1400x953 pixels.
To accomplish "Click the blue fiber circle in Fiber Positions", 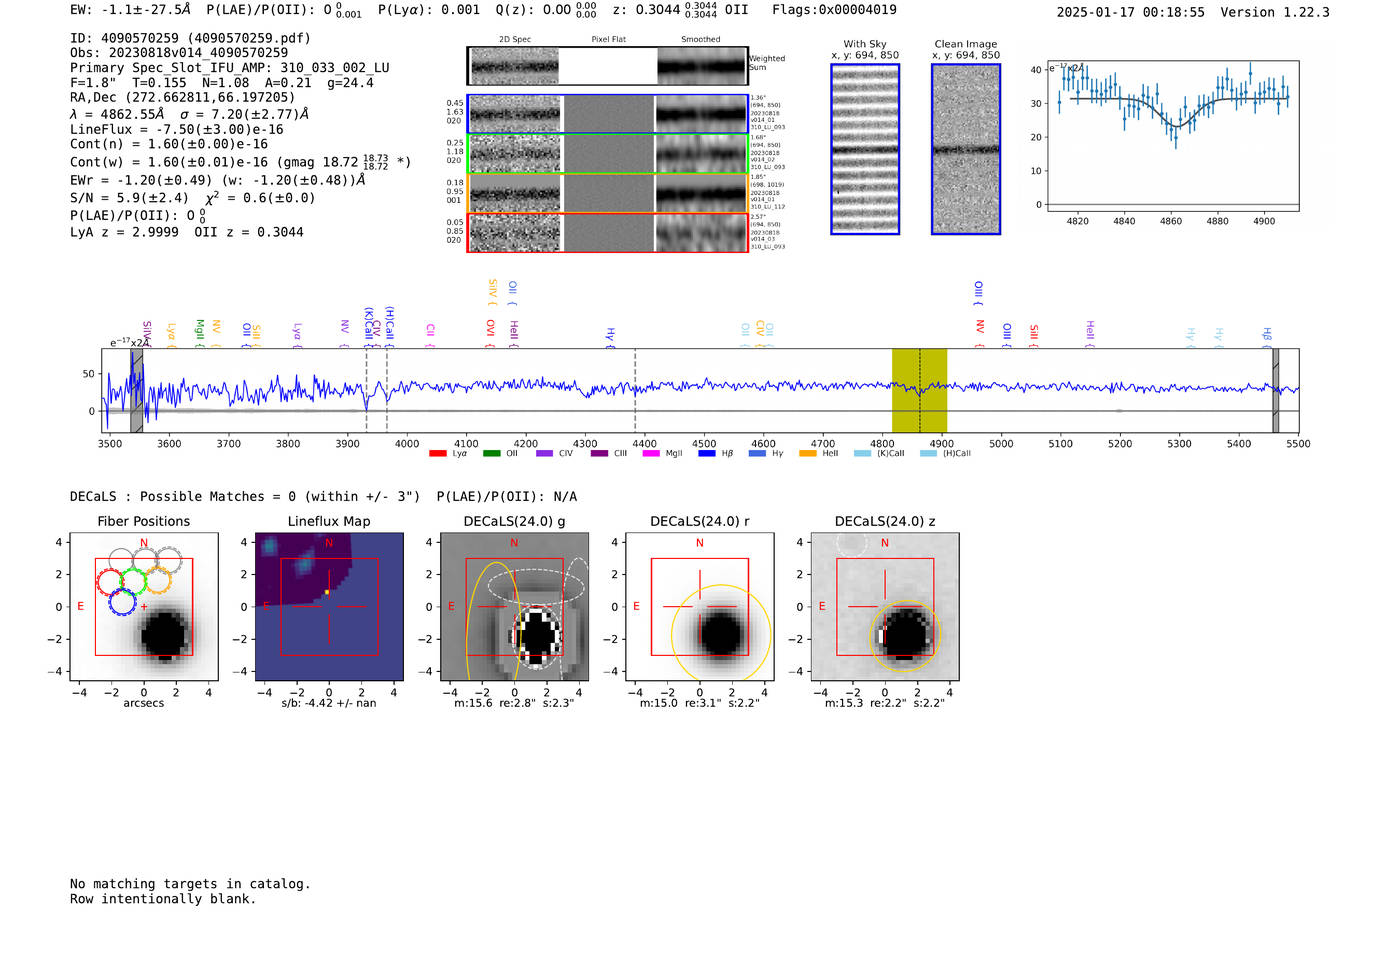I will coord(122,601).
